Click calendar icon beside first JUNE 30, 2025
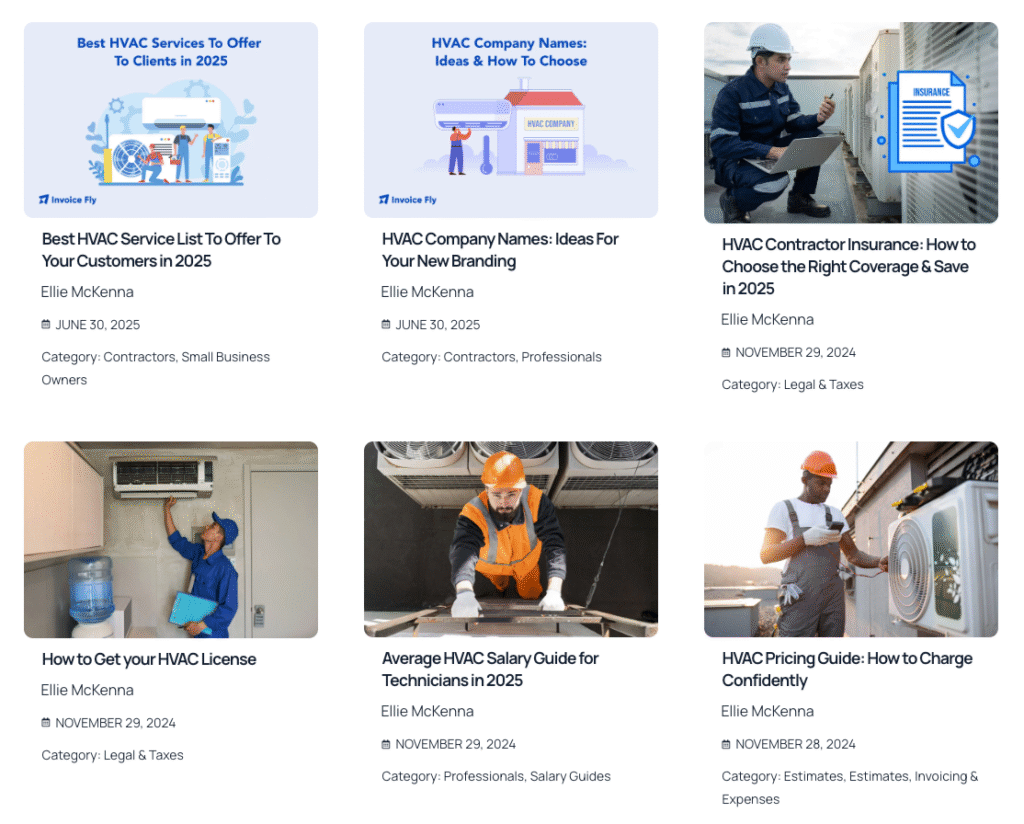This screenshot has width=1024, height=824. coord(46,325)
